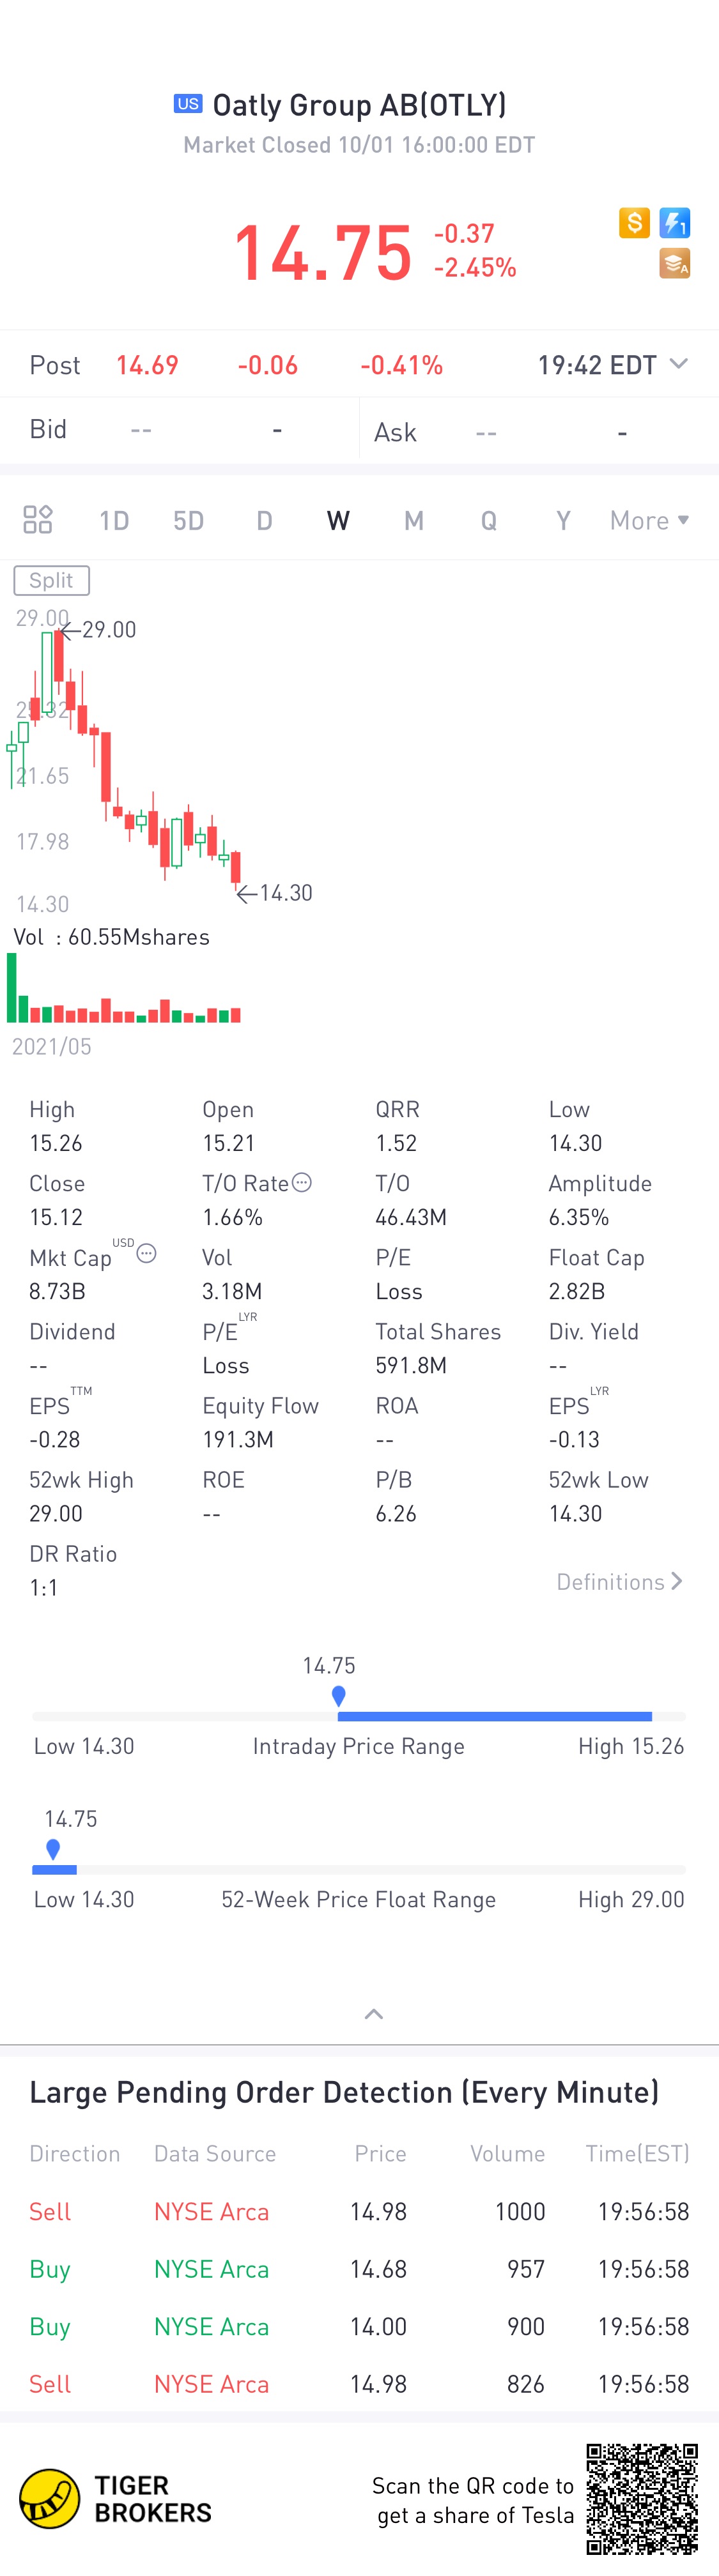Switch to the 1D chart tab
The width and height of the screenshot is (719, 2576).
point(114,520)
